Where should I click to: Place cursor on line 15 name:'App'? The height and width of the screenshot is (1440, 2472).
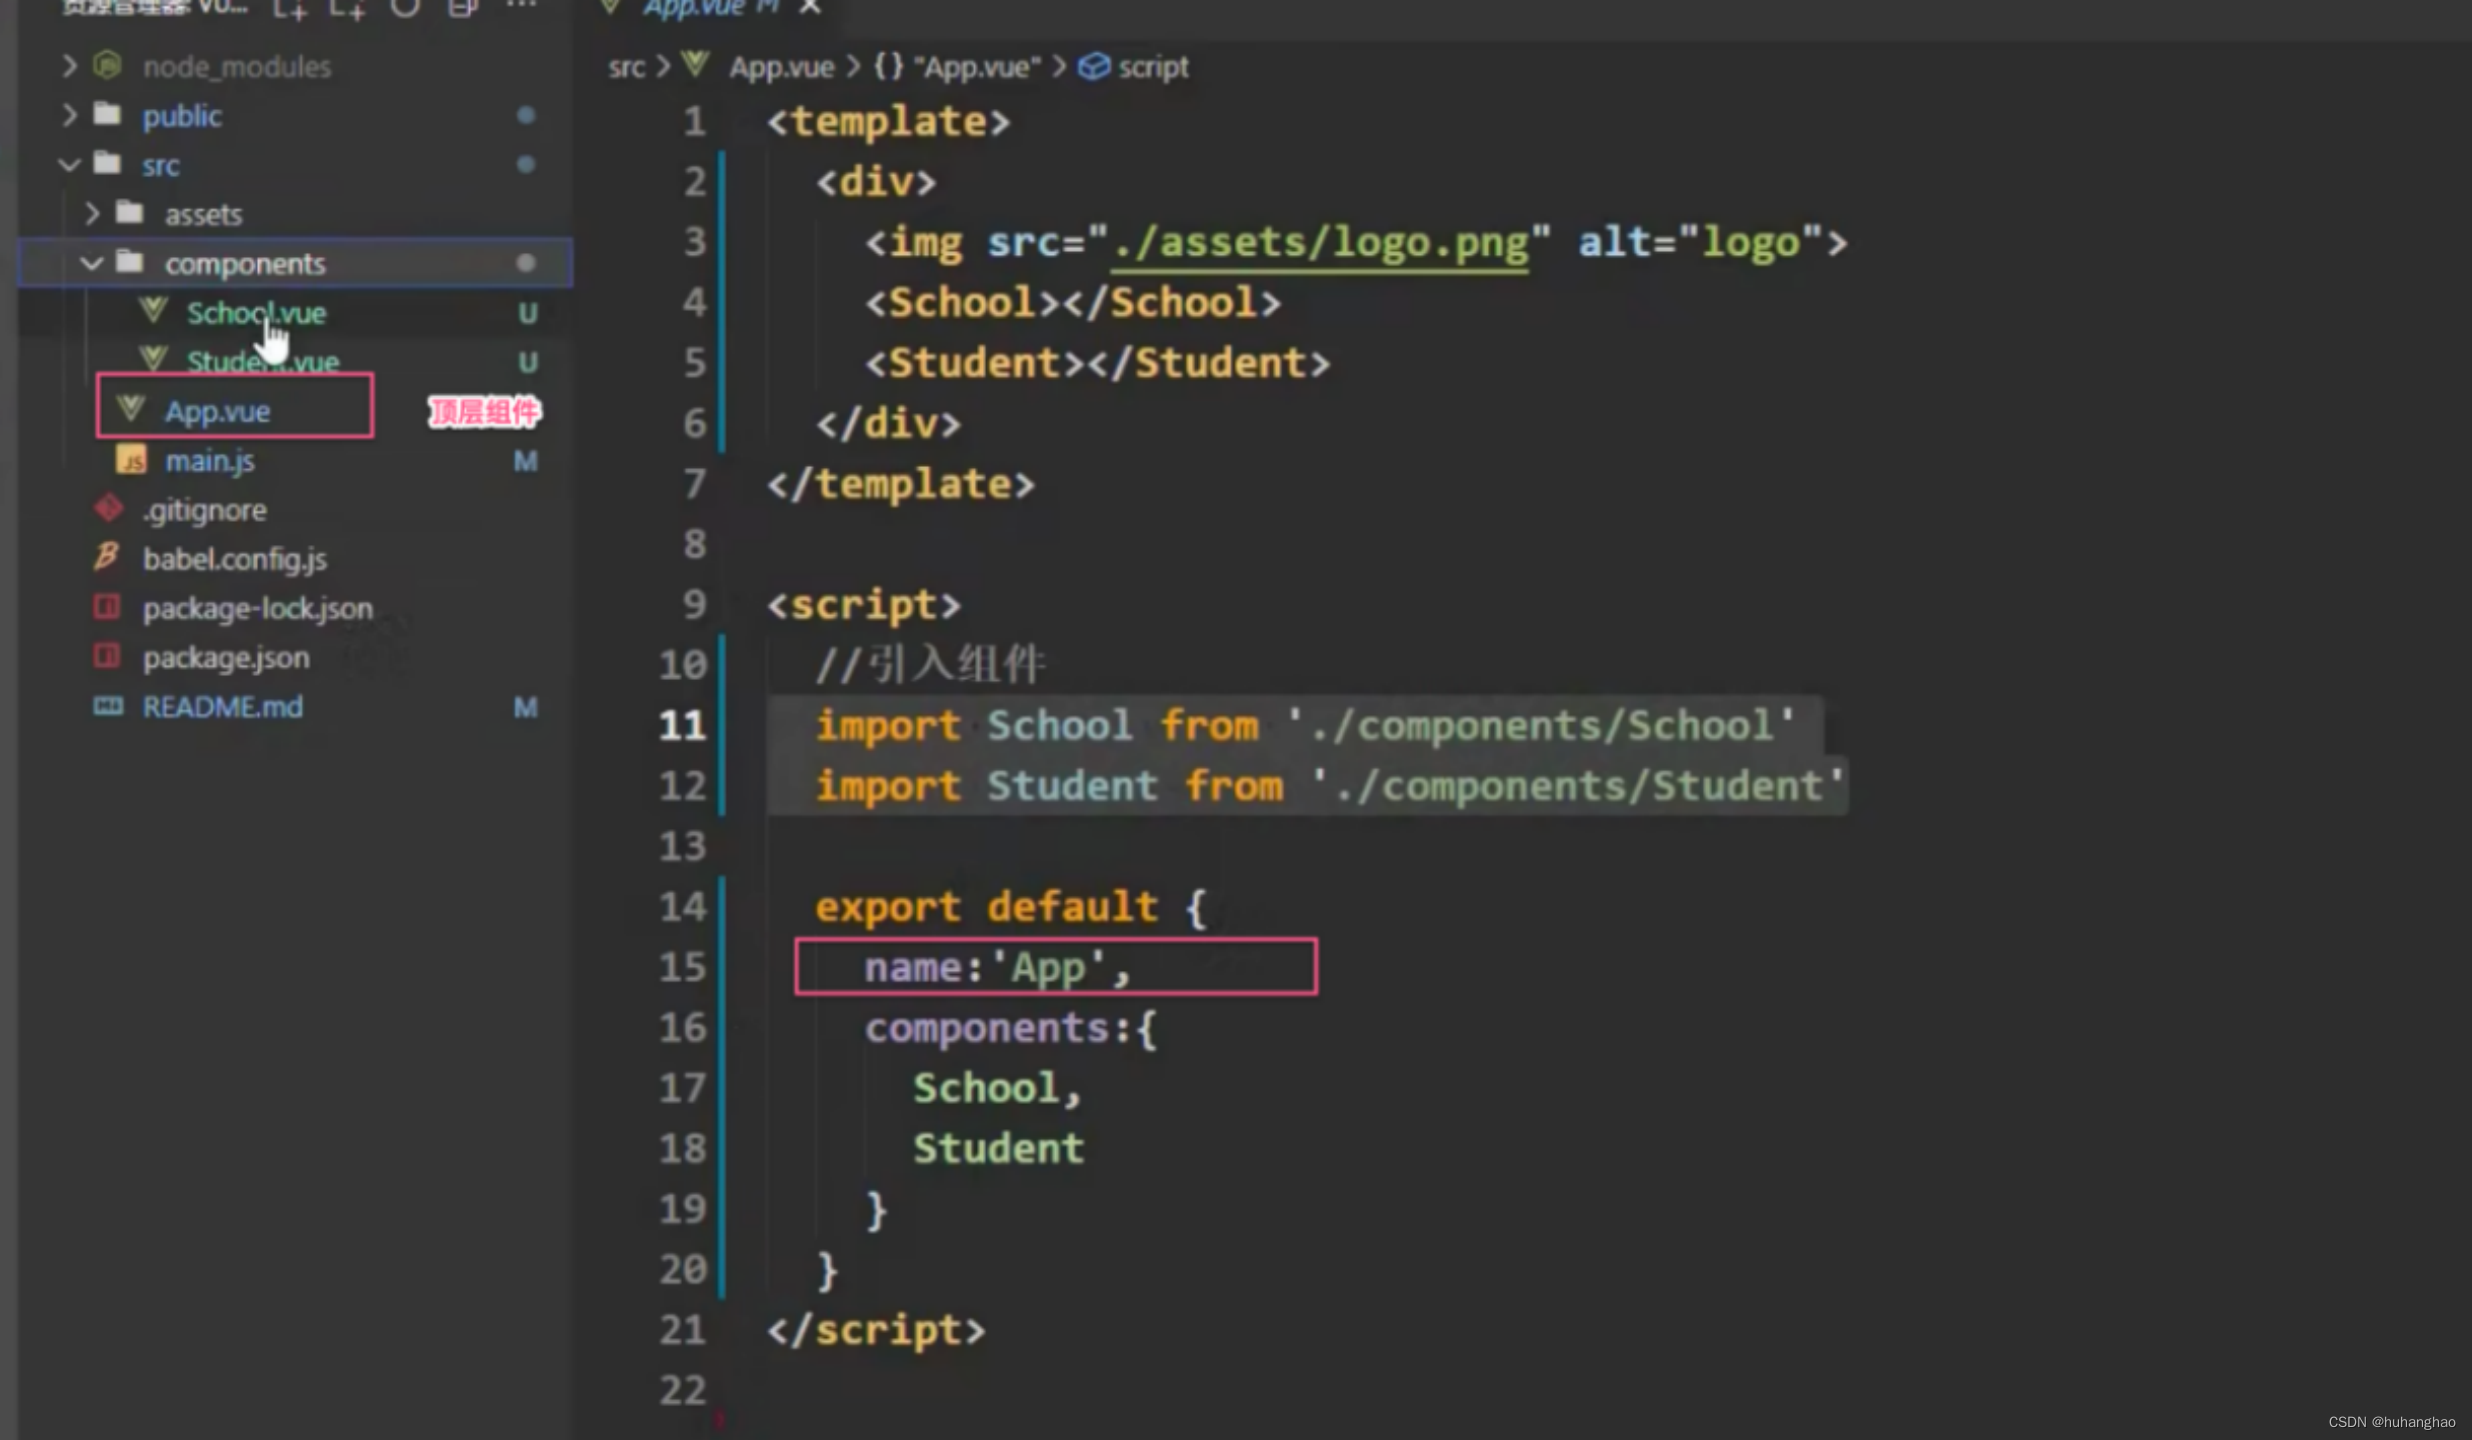tap(997, 967)
